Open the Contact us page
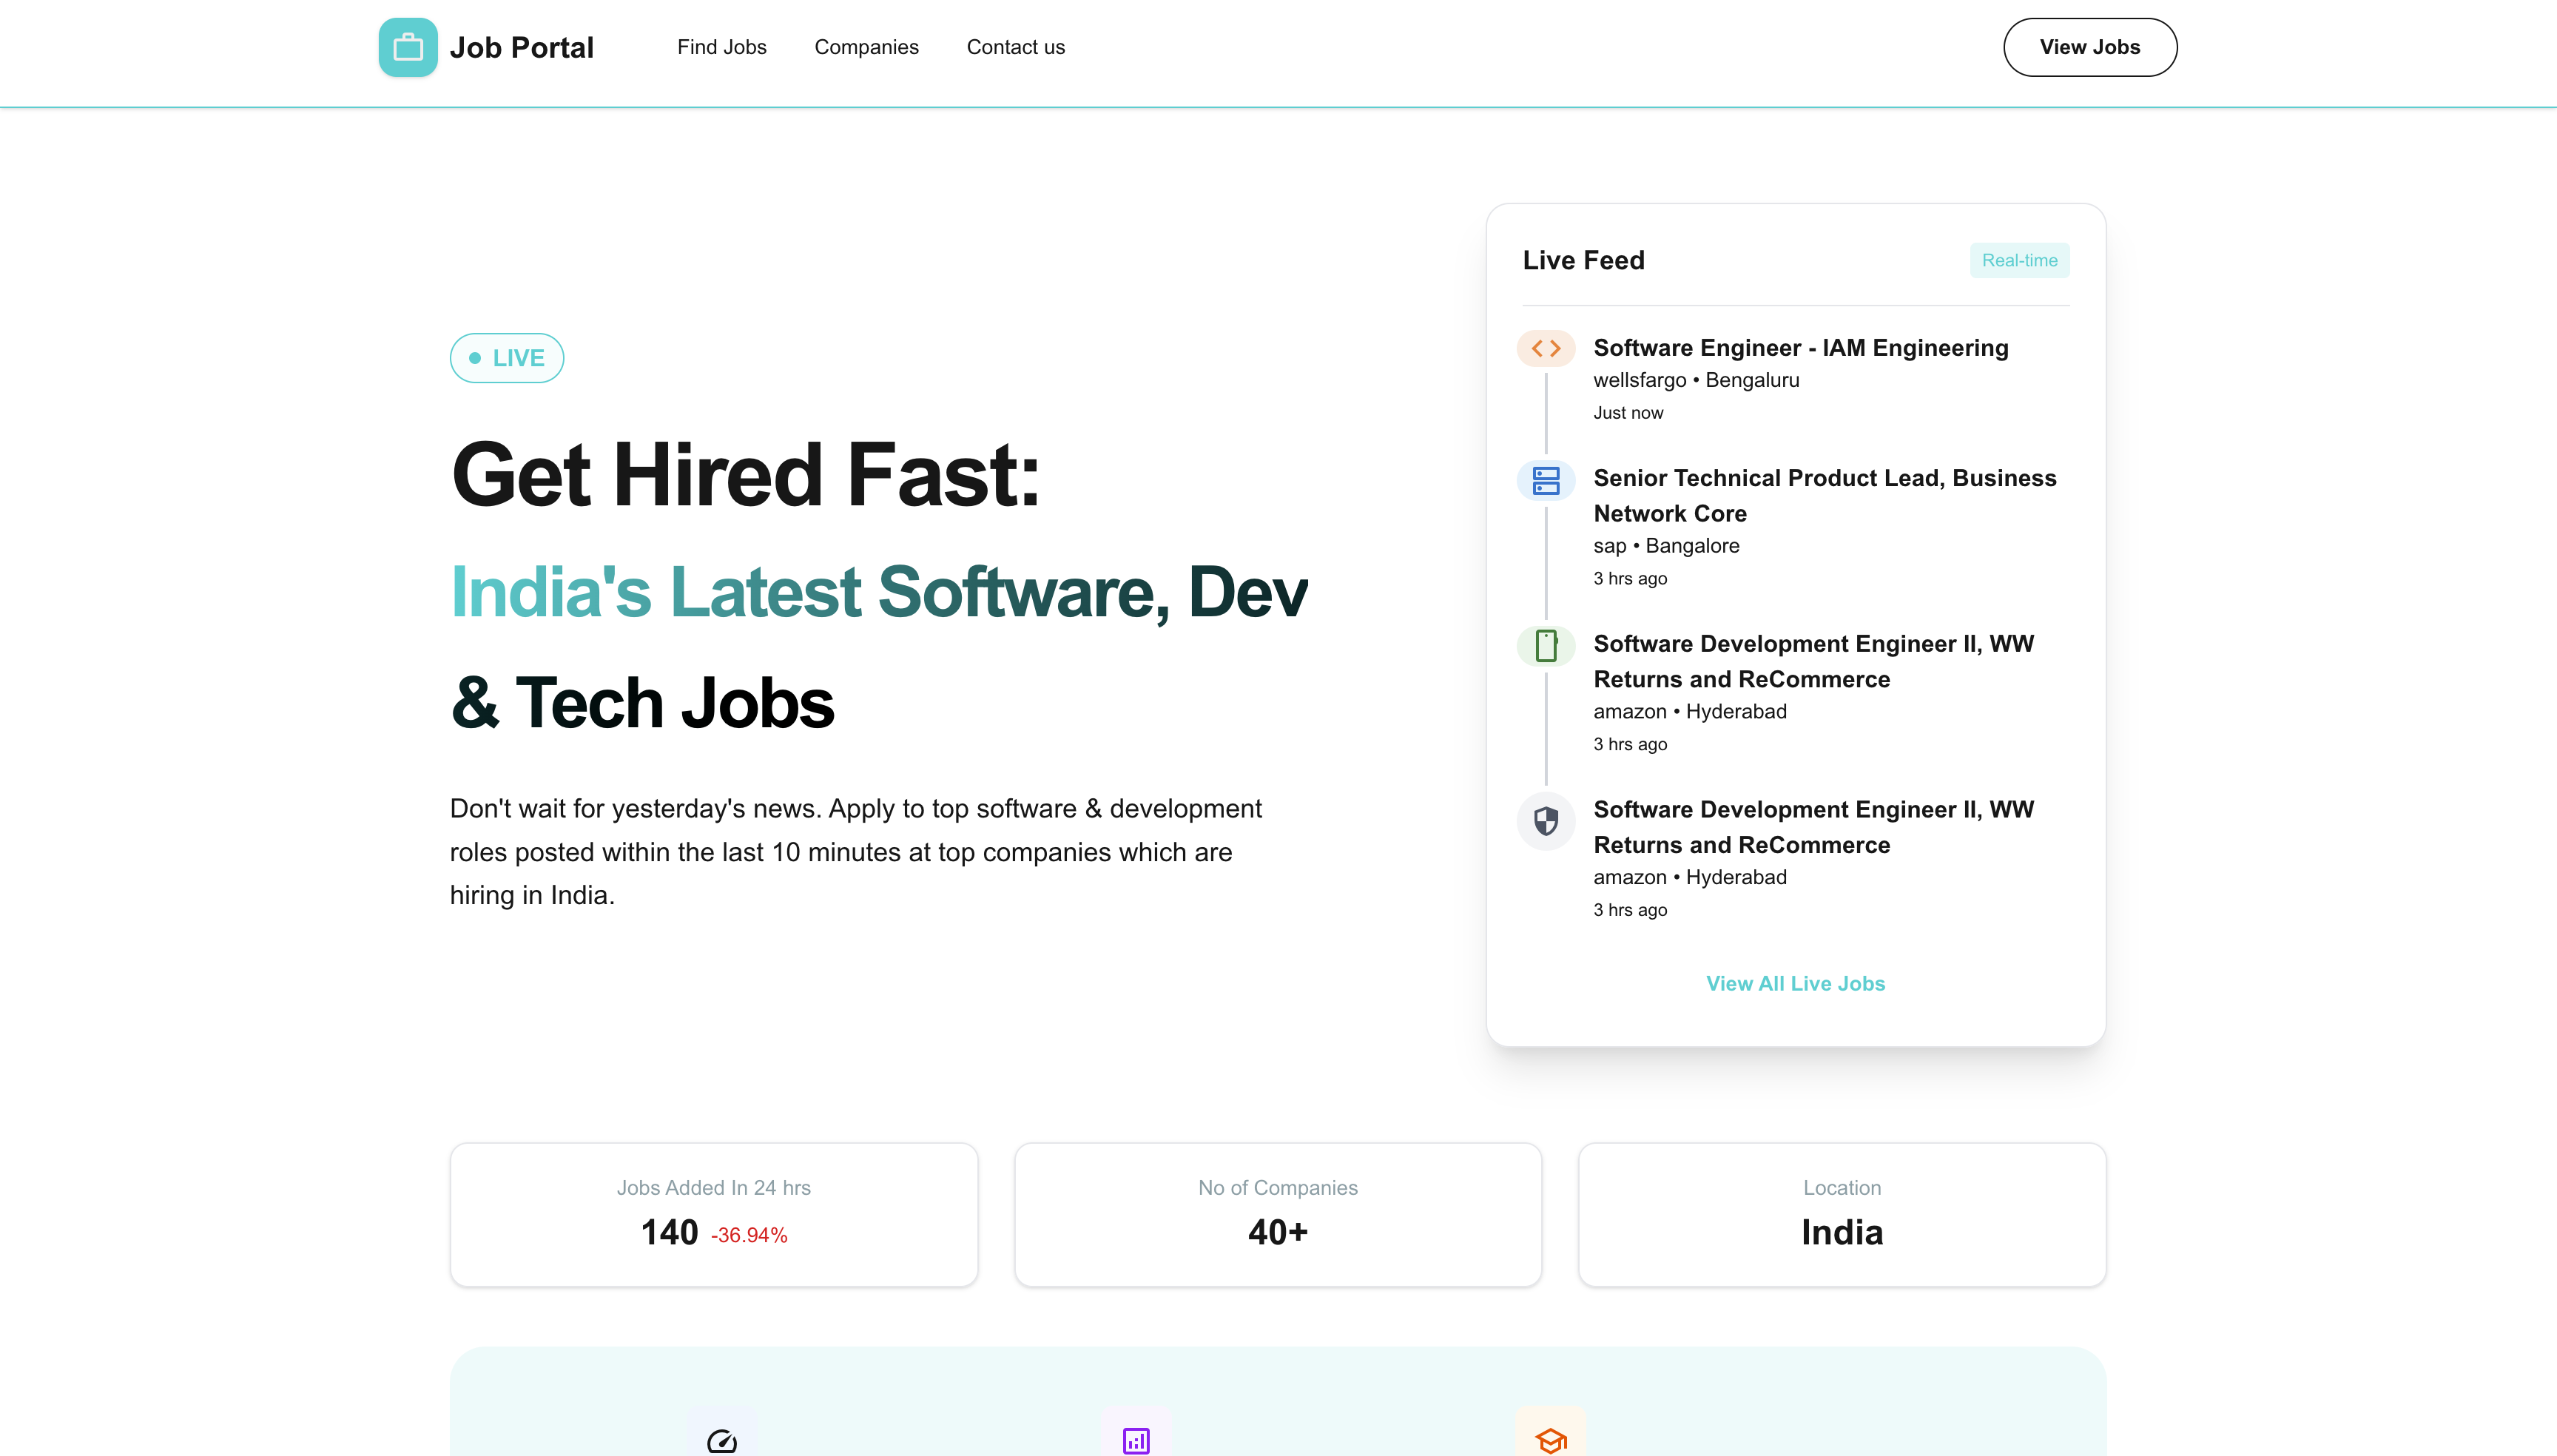The width and height of the screenshot is (2557, 1456). click(1015, 47)
